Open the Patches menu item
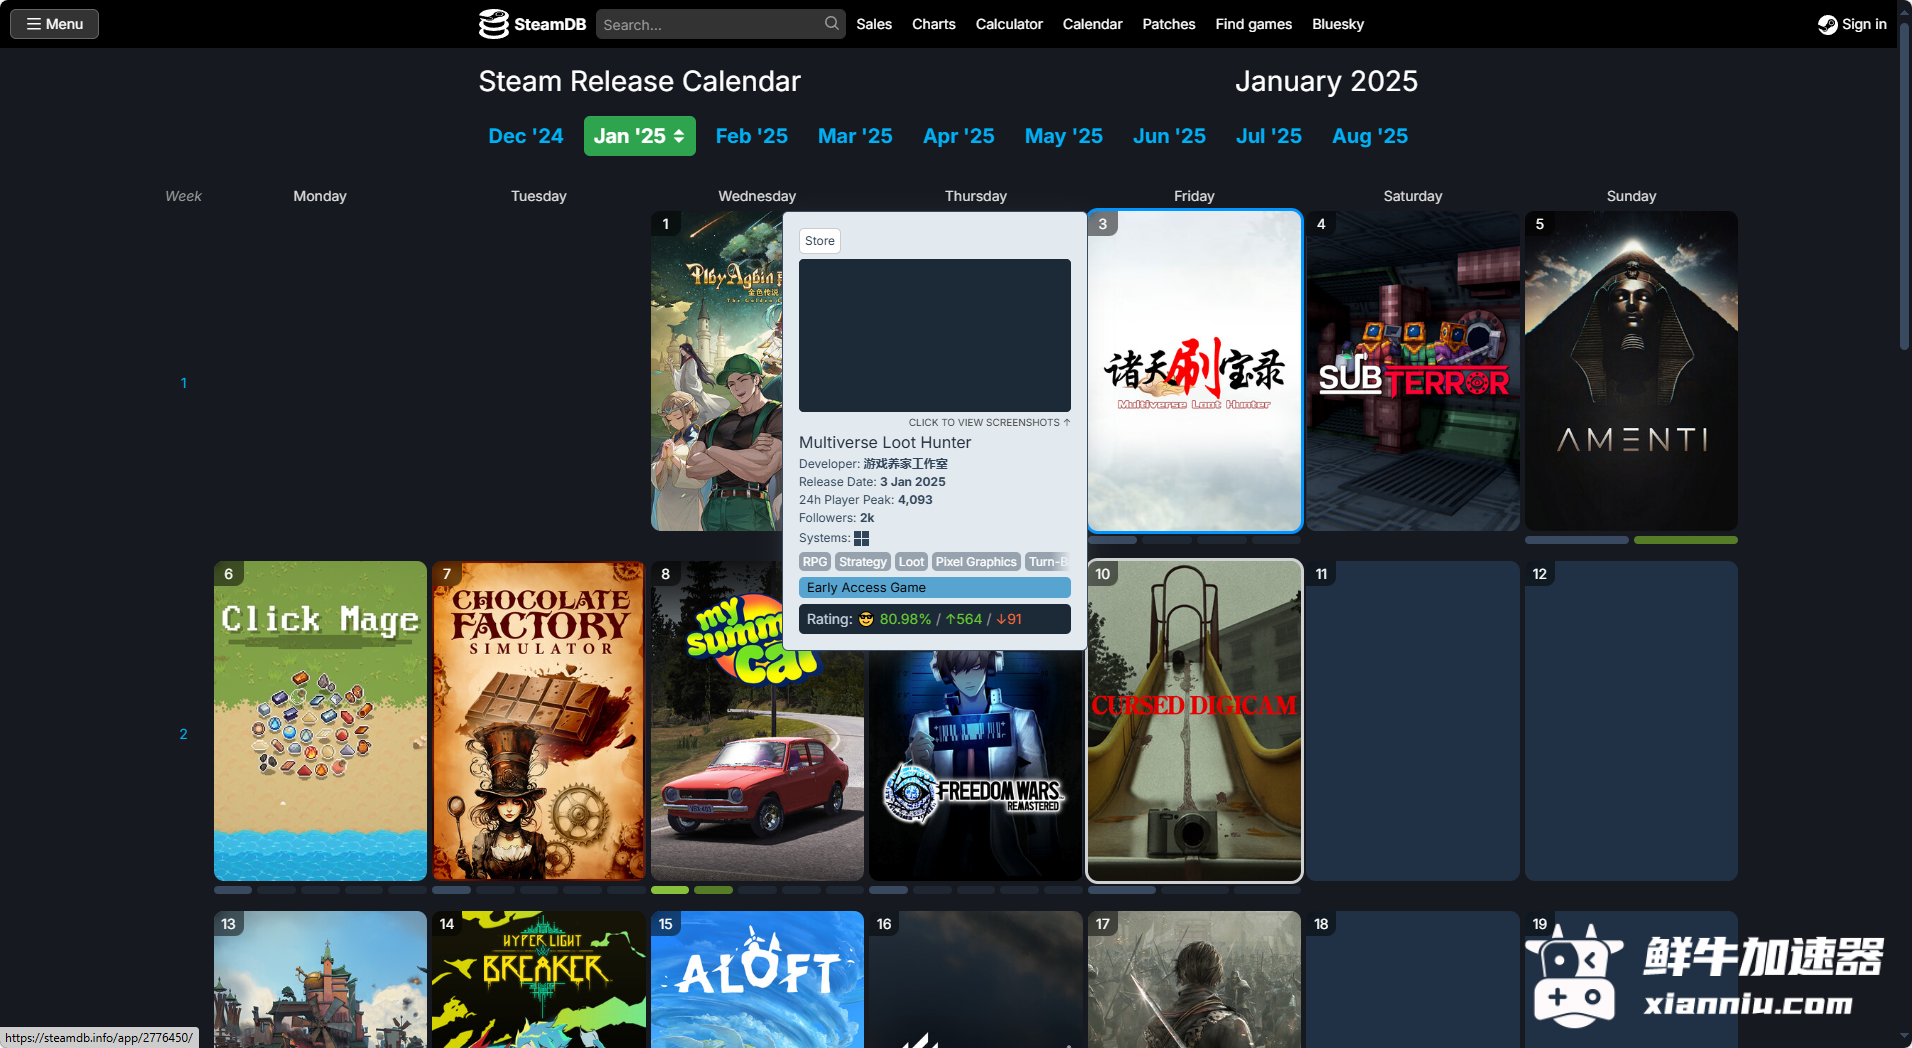 click(1169, 24)
